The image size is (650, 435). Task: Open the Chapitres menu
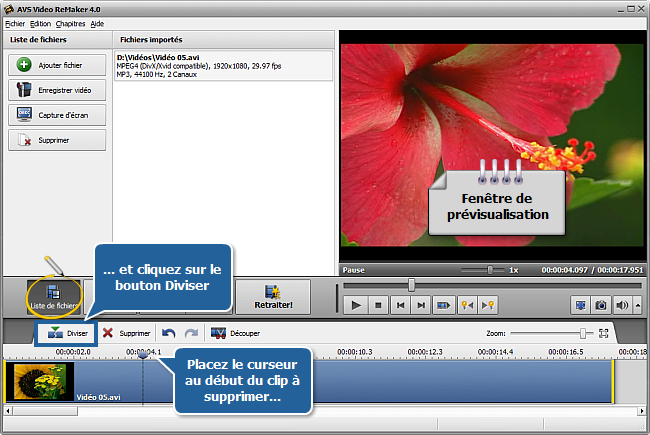point(71,22)
